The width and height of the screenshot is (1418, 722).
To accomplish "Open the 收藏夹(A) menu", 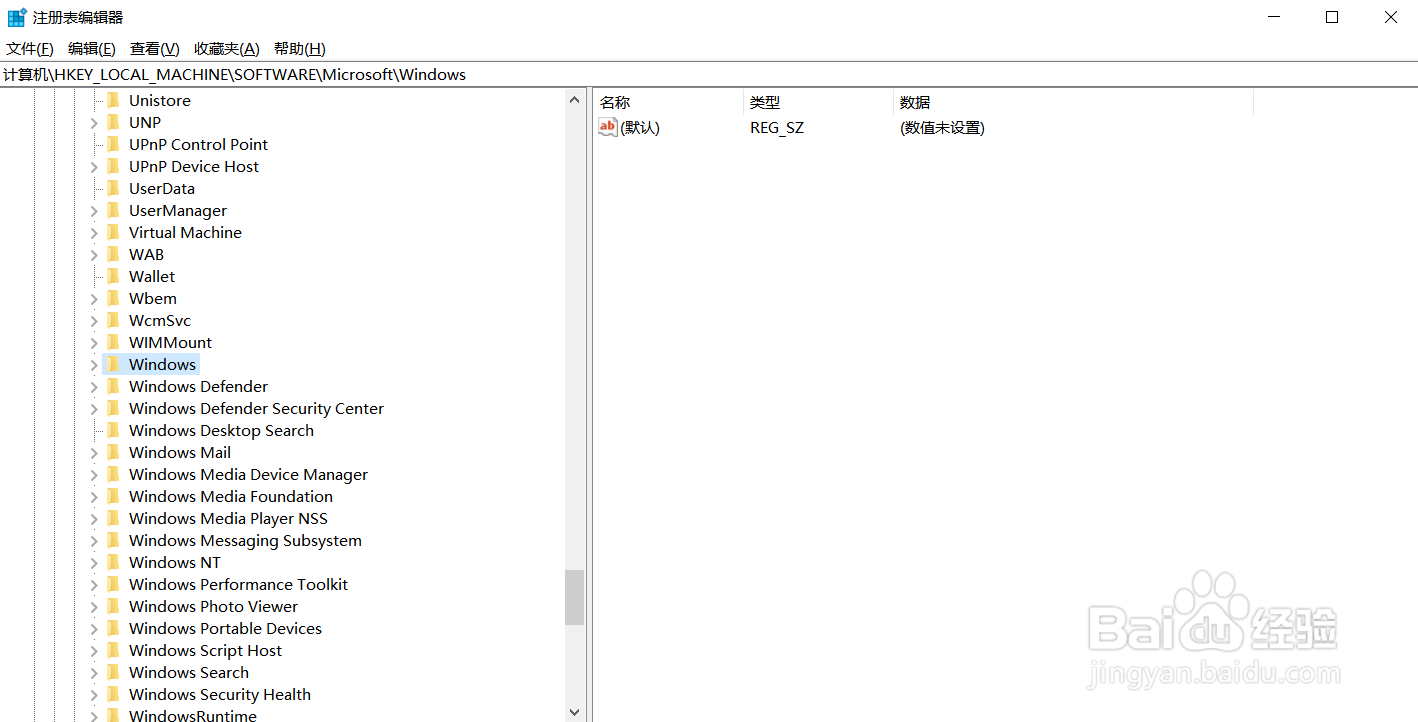I will pyautogui.click(x=227, y=49).
